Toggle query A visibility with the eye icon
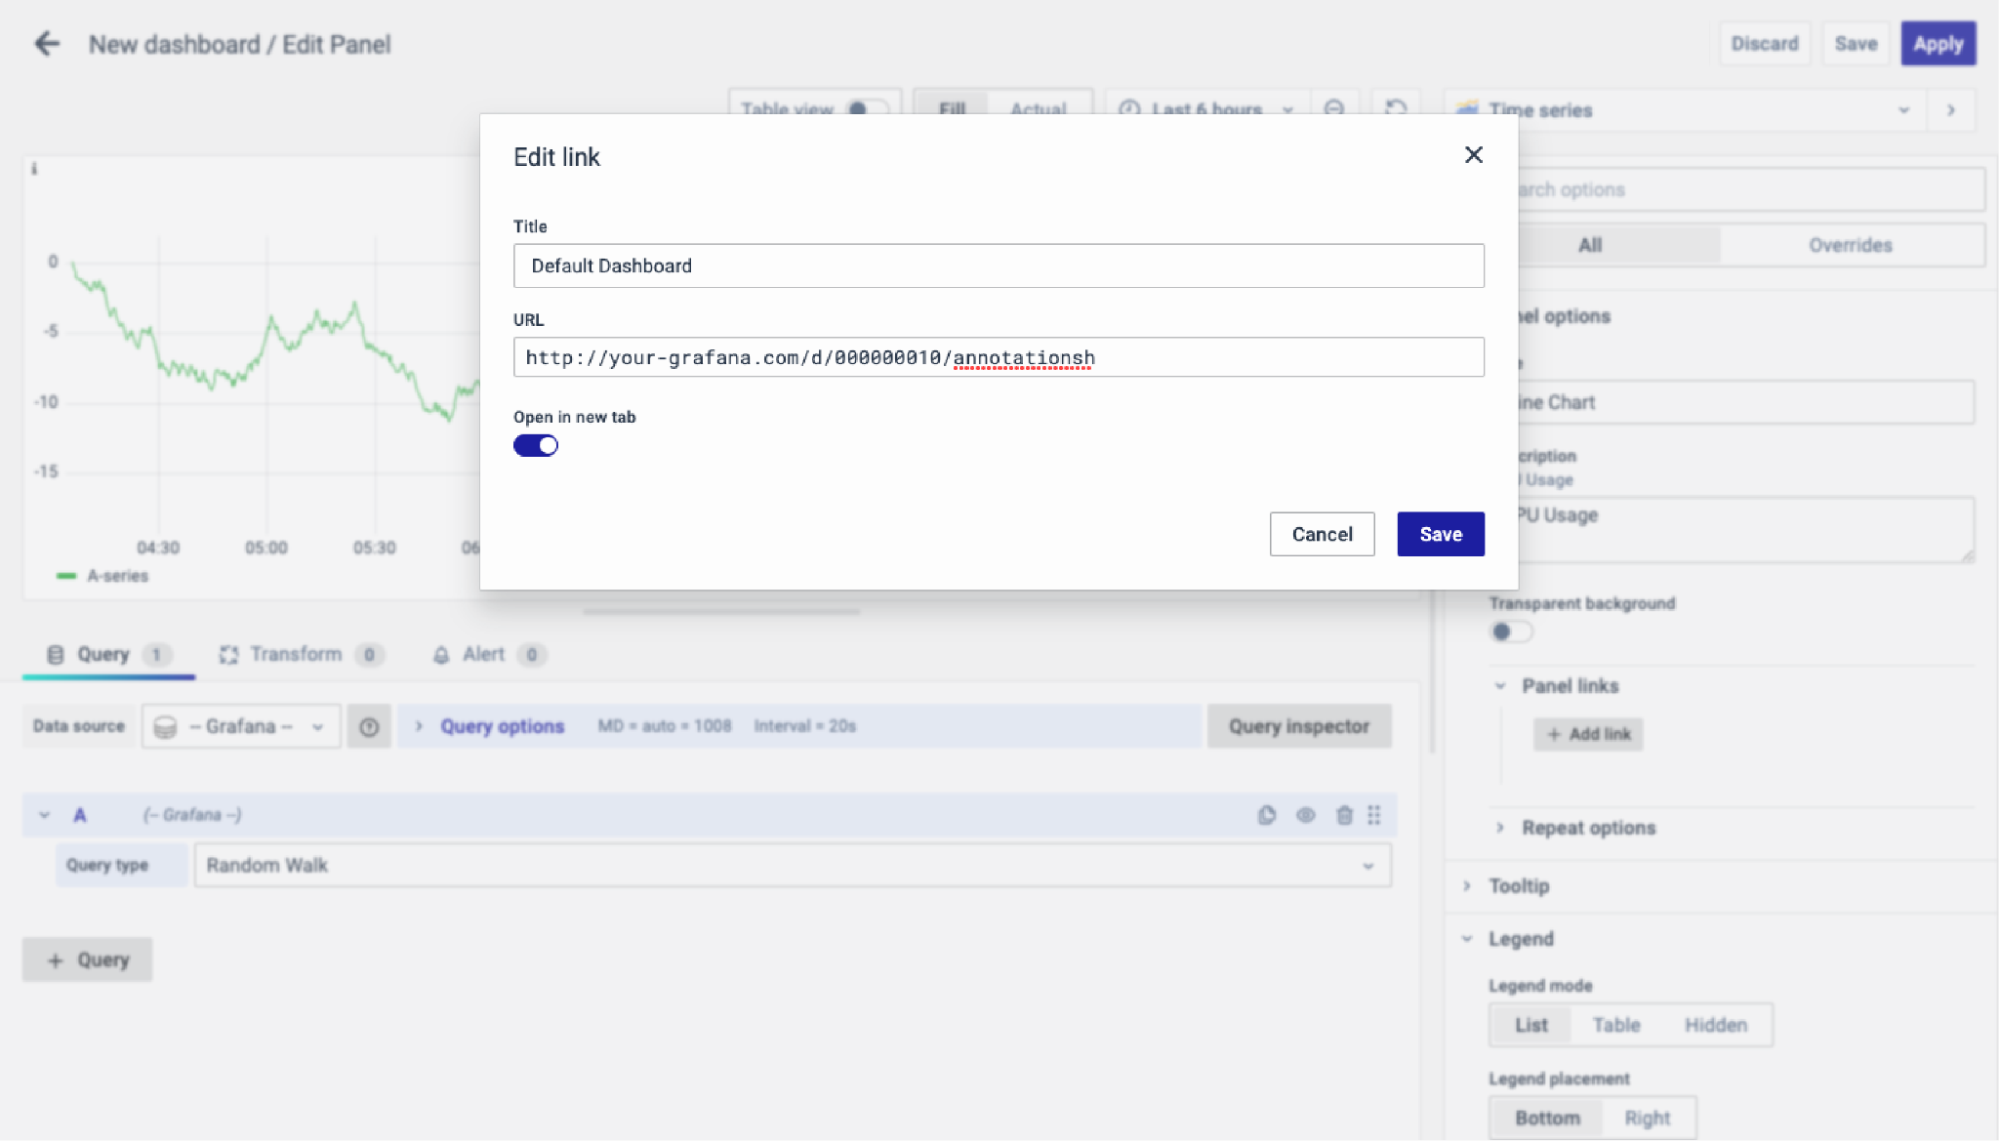 click(x=1305, y=815)
